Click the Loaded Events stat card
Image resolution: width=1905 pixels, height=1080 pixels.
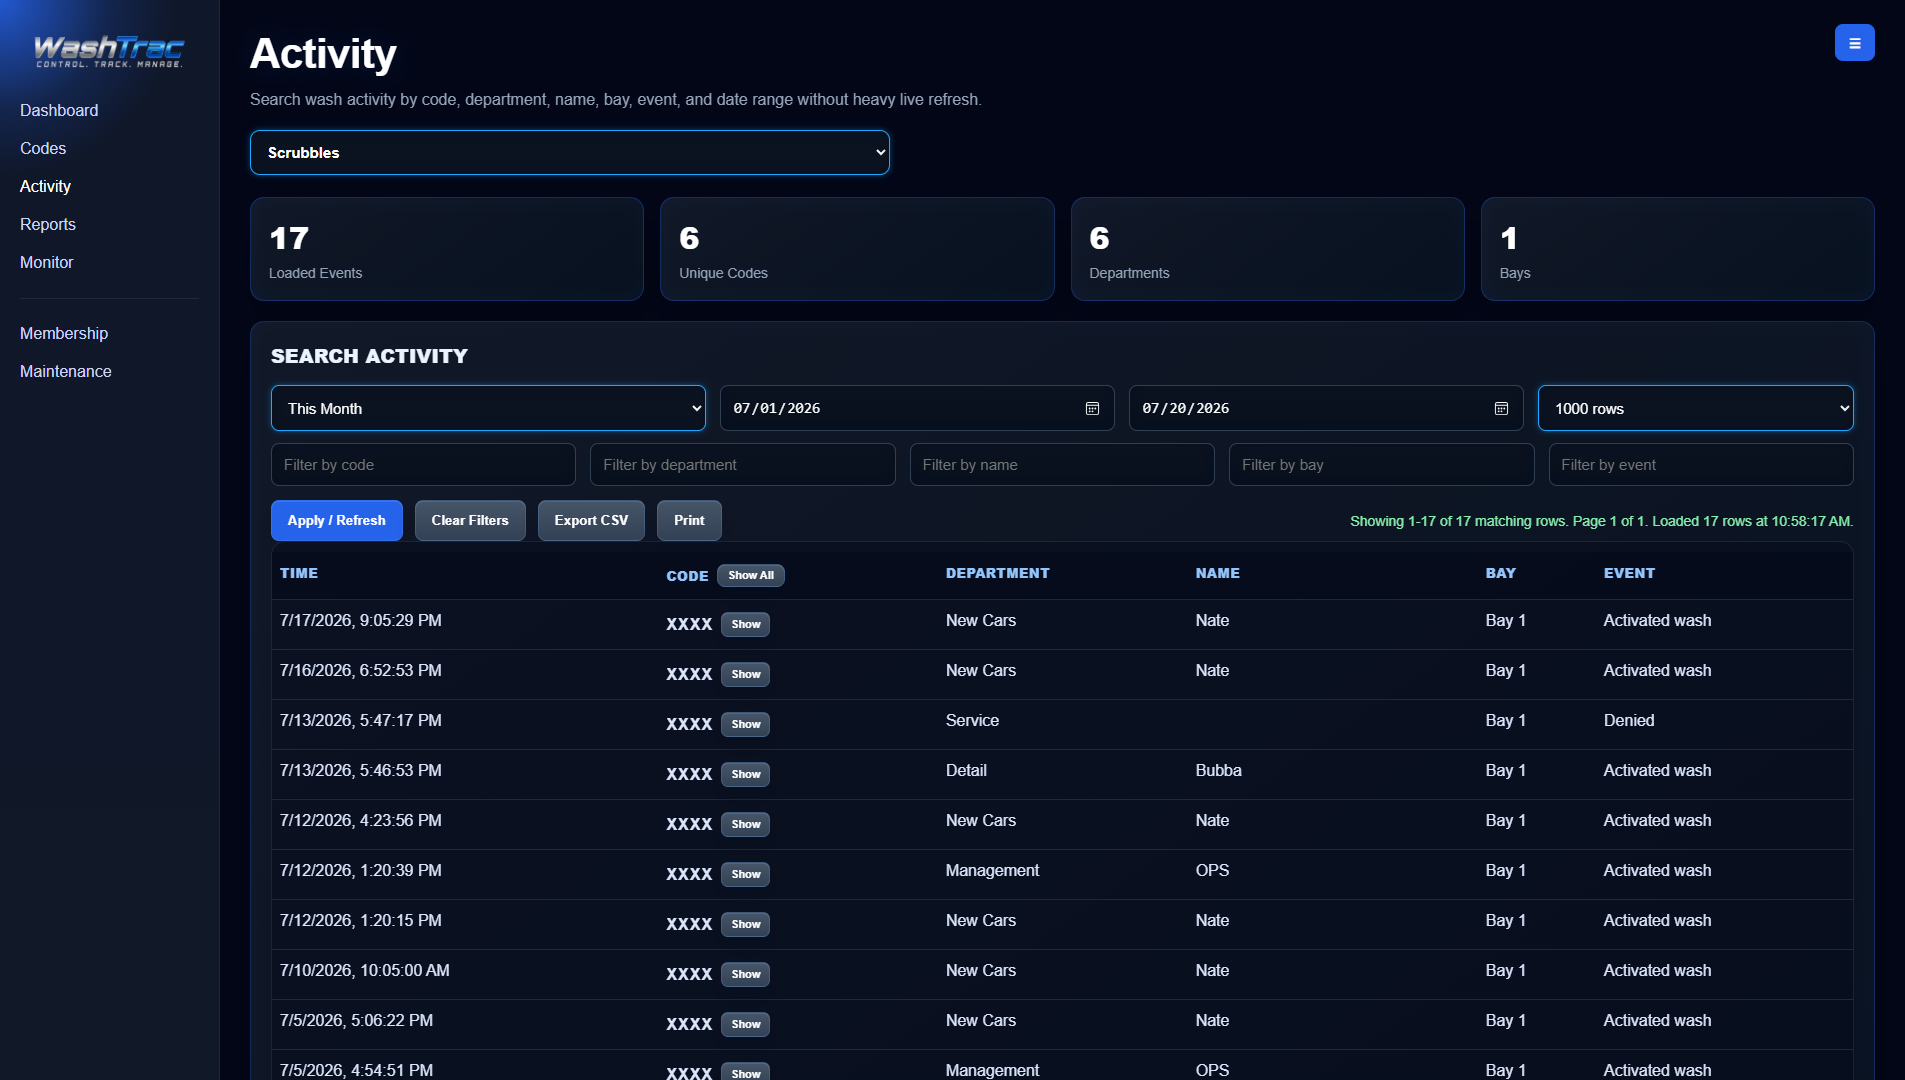pos(447,249)
